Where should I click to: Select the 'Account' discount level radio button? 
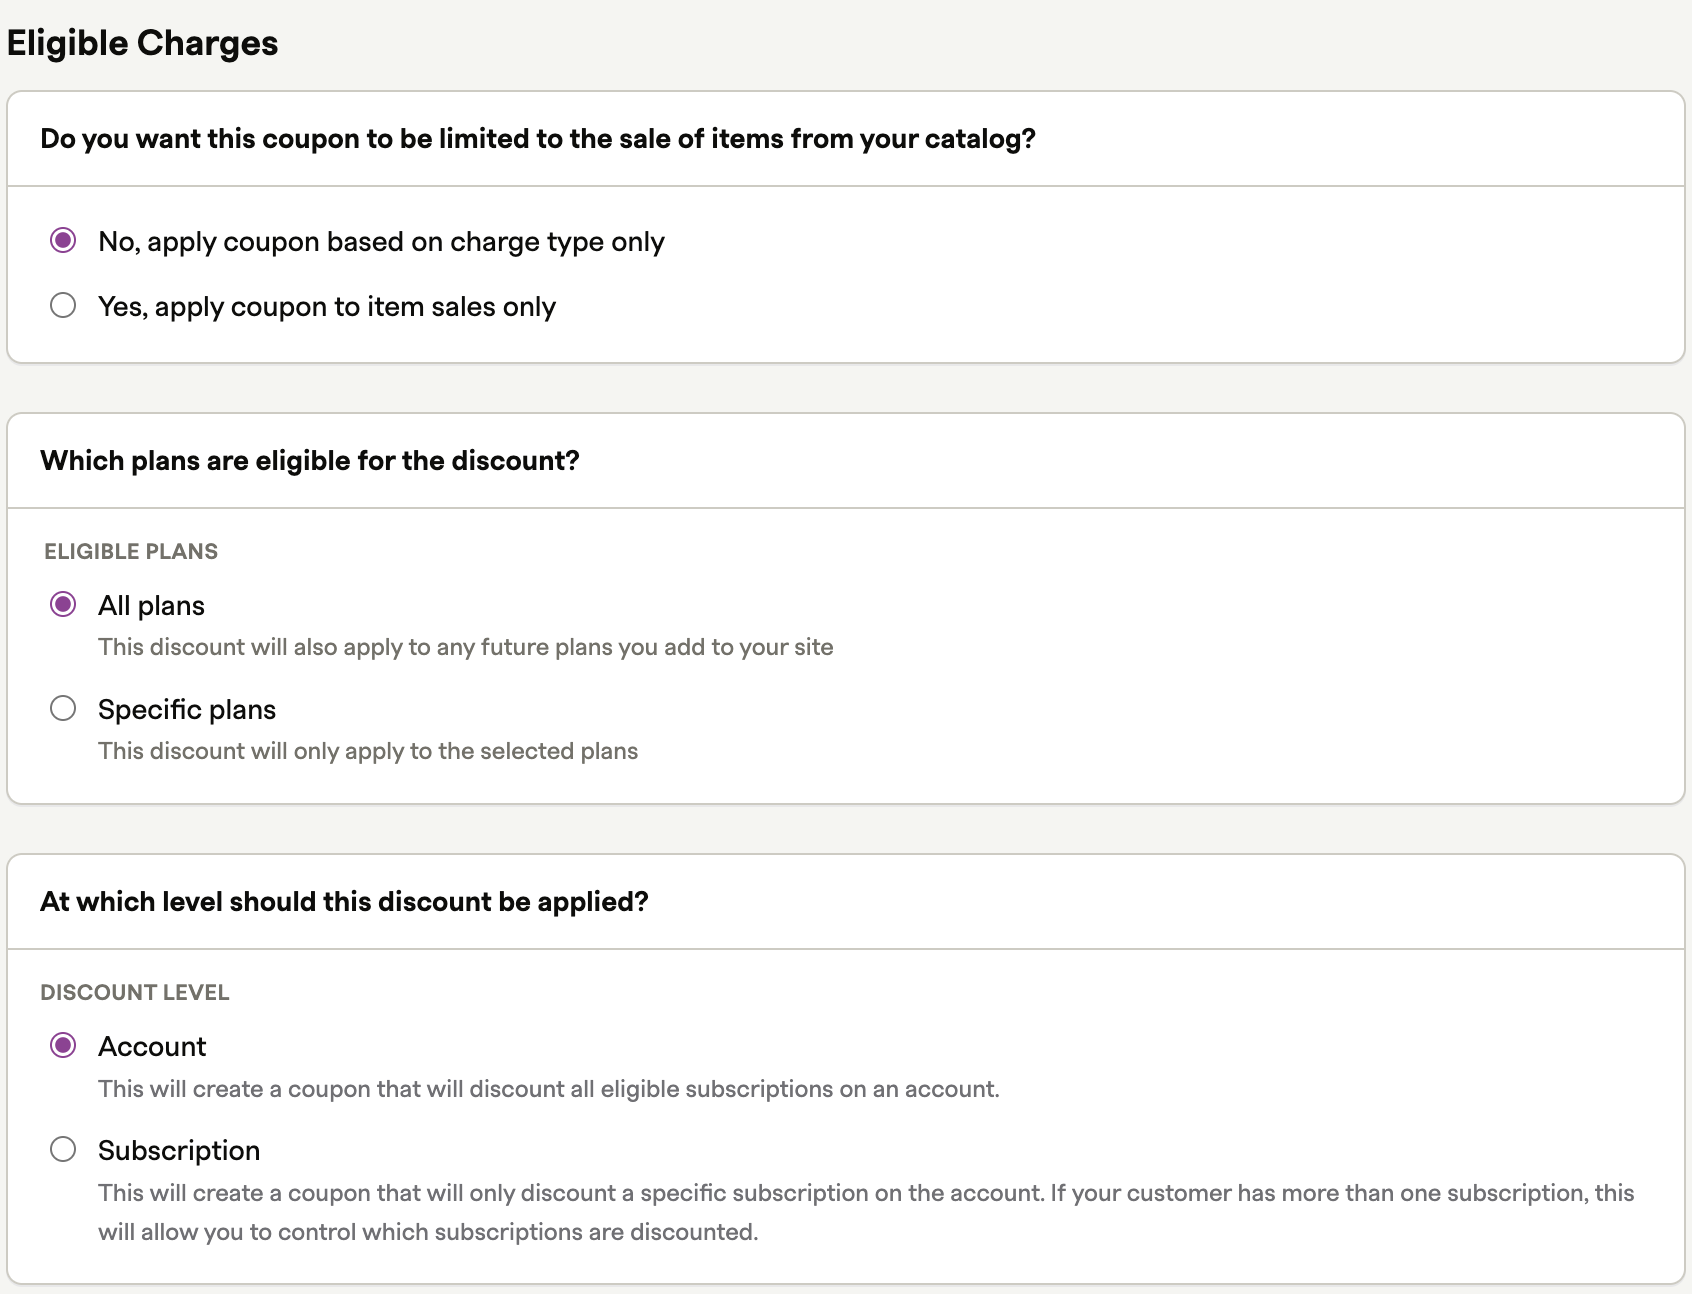point(63,1046)
